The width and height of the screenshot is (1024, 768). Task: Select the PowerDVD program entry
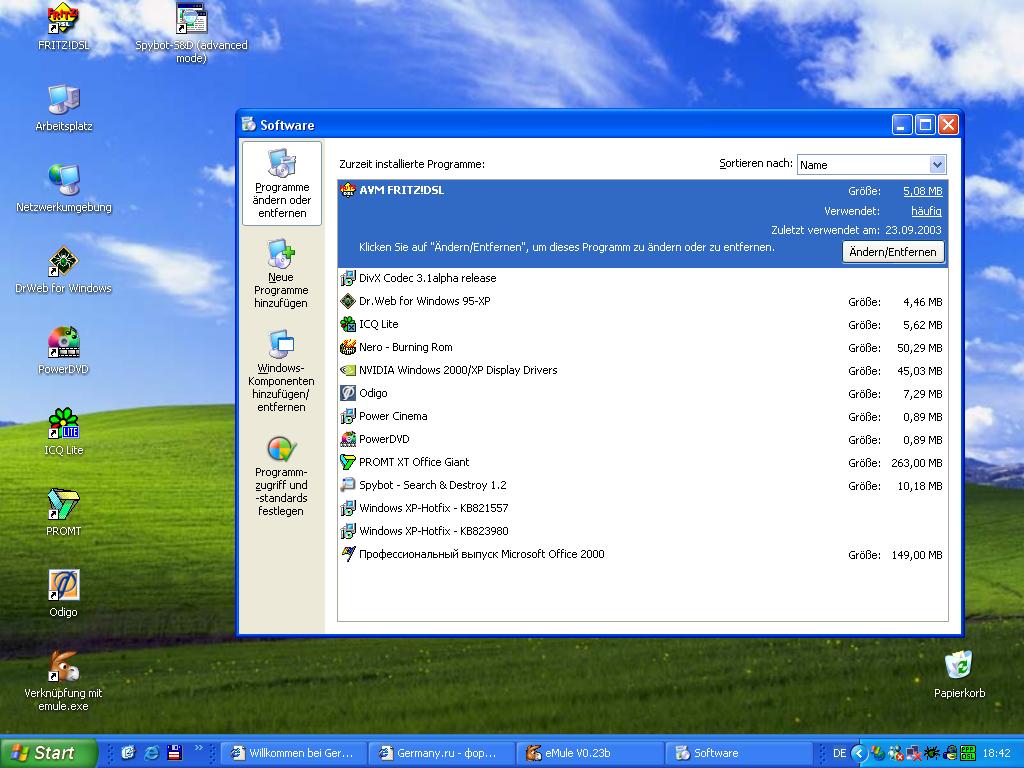[x=643, y=439]
